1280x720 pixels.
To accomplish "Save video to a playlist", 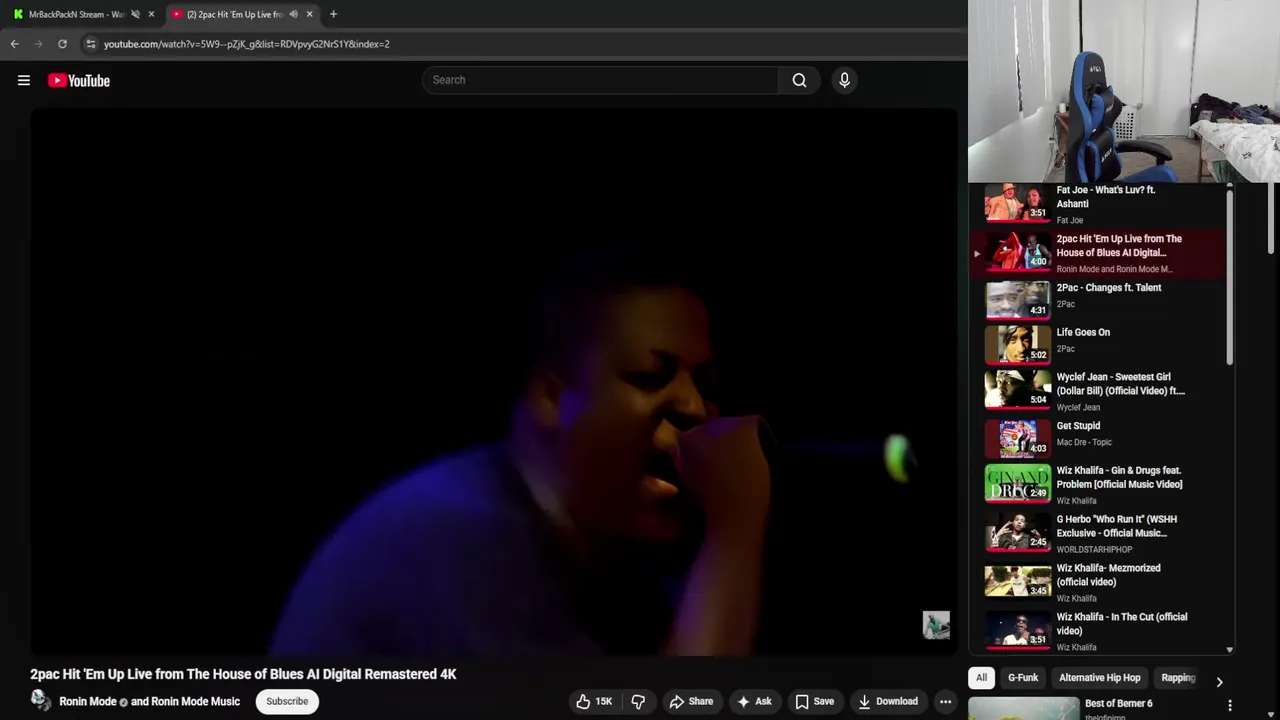I will (814, 701).
